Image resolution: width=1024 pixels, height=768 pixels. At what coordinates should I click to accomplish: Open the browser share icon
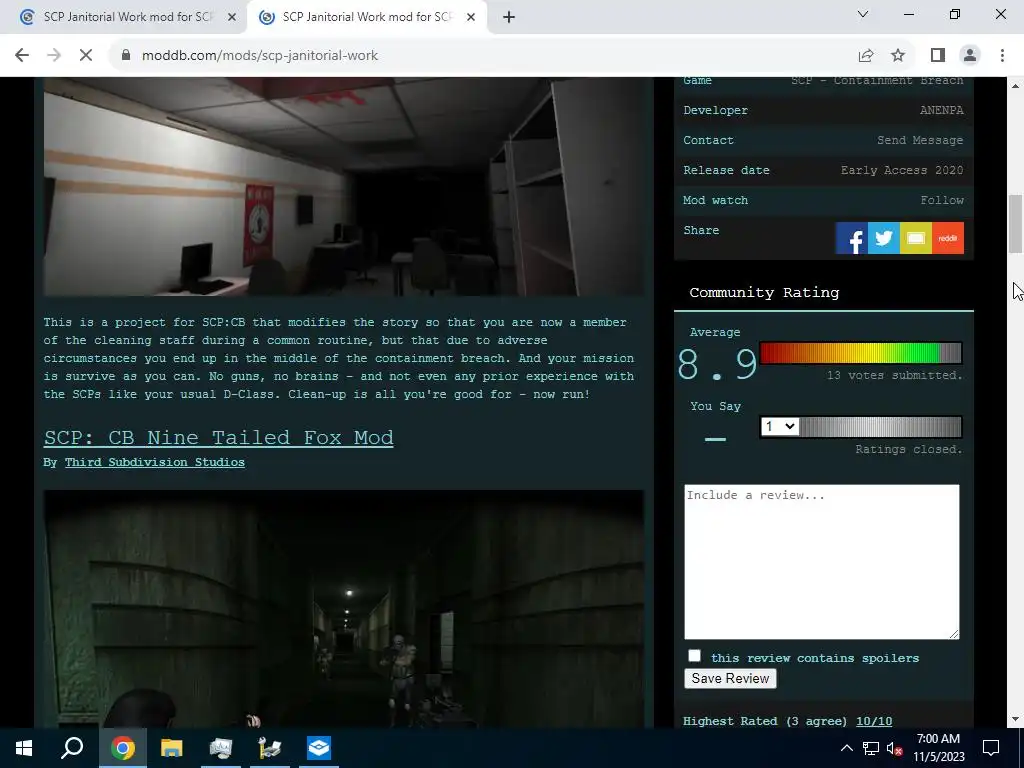(866, 56)
